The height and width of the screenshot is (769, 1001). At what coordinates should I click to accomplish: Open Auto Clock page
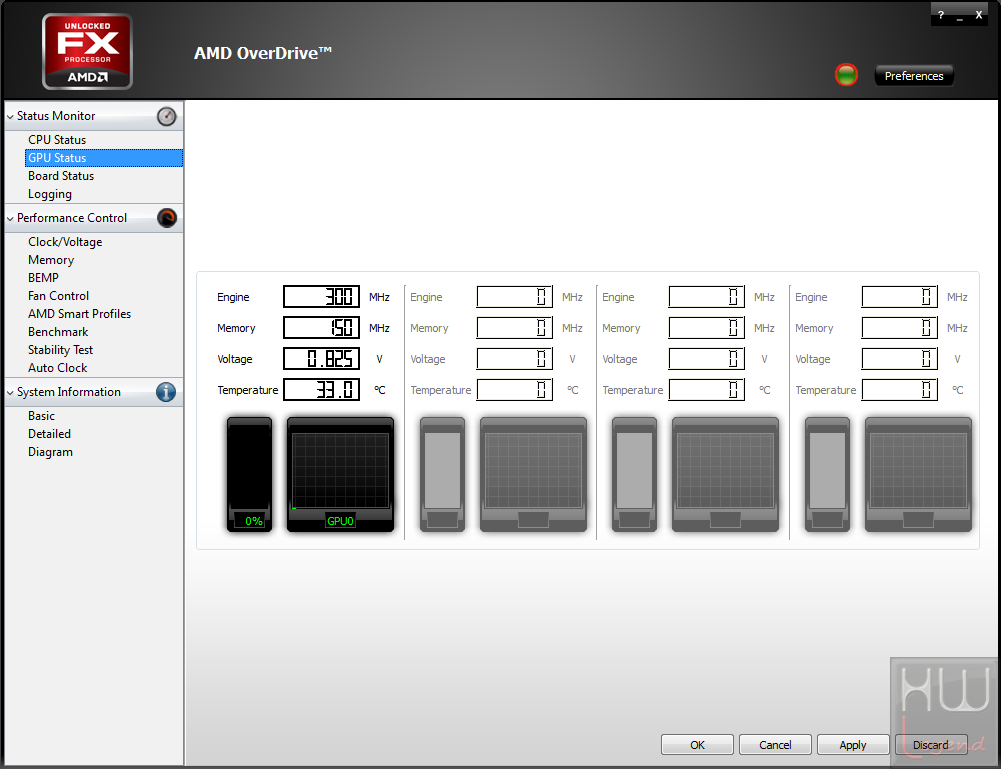pyautogui.click(x=57, y=368)
